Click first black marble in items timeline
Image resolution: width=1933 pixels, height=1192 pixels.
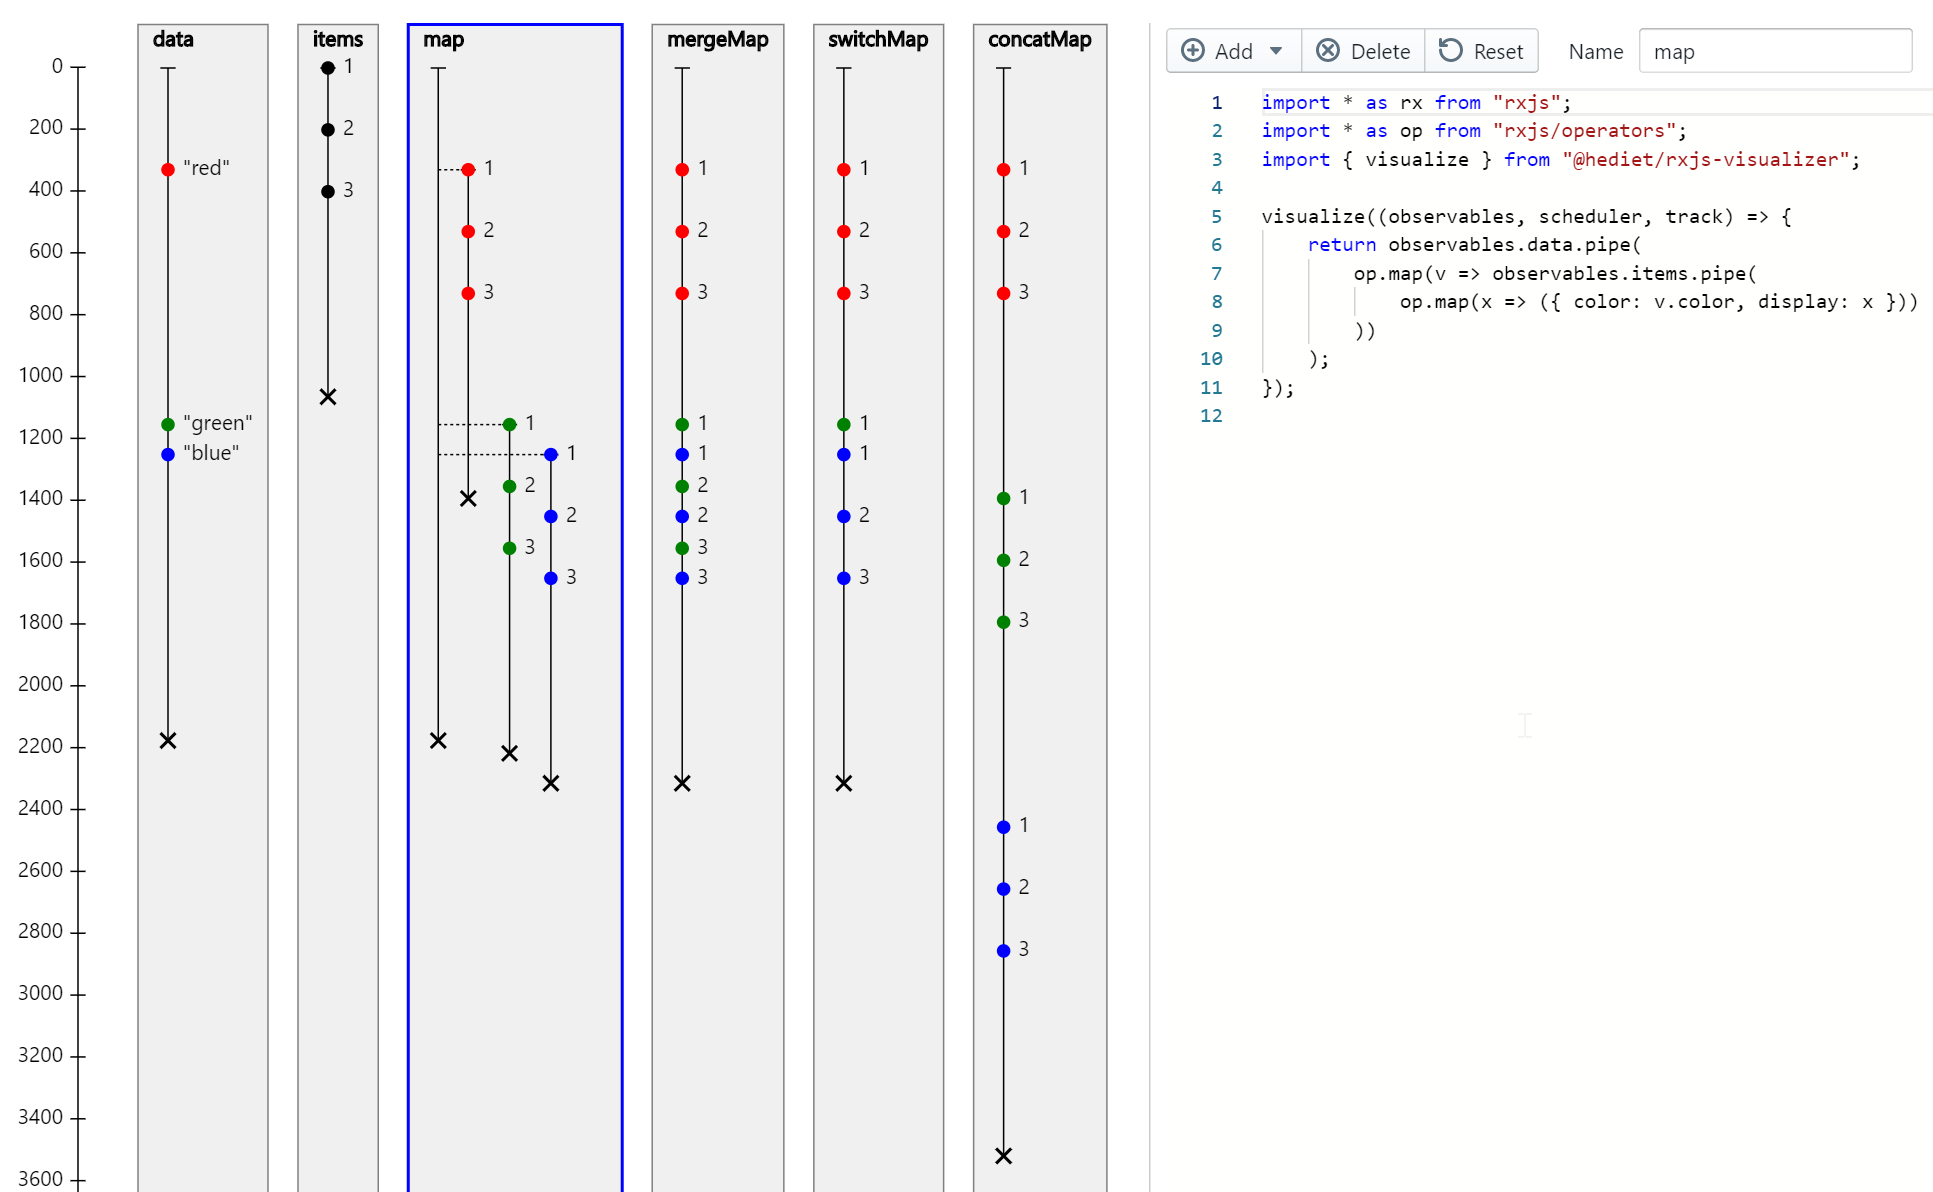pos(328,68)
